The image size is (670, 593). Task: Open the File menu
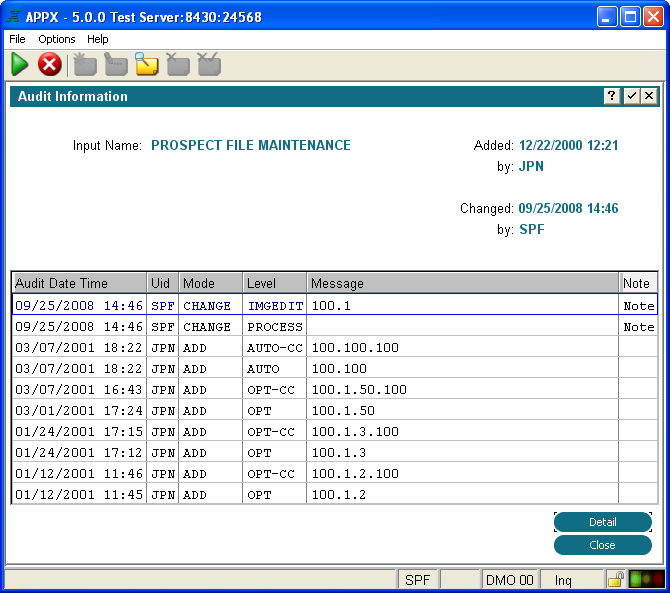pos(17,39)
